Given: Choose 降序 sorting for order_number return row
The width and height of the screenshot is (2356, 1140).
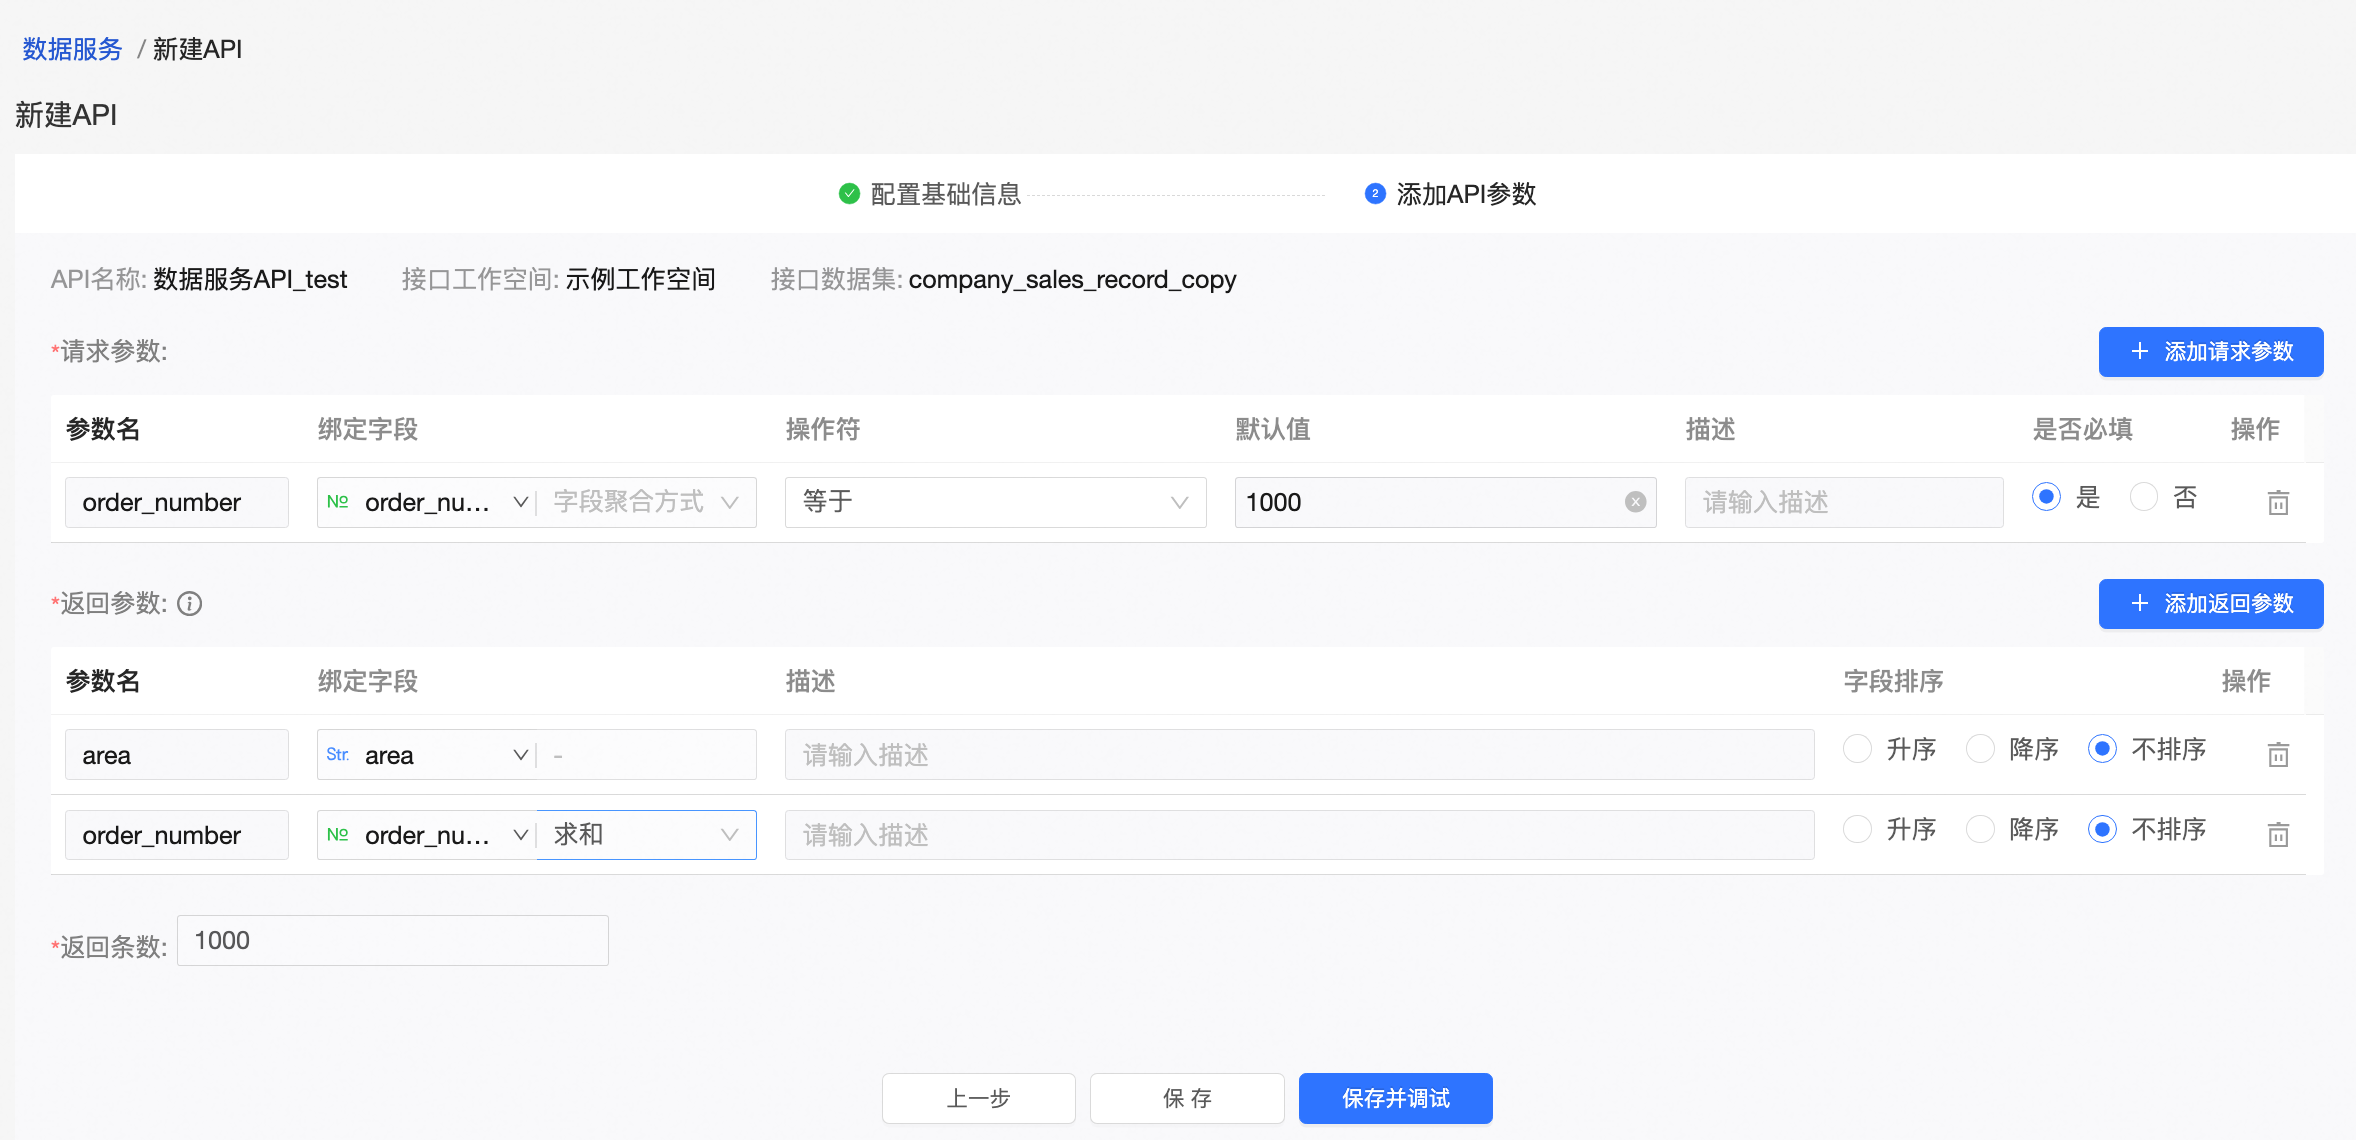Looking at the screenshot, I should point(1981,829).
